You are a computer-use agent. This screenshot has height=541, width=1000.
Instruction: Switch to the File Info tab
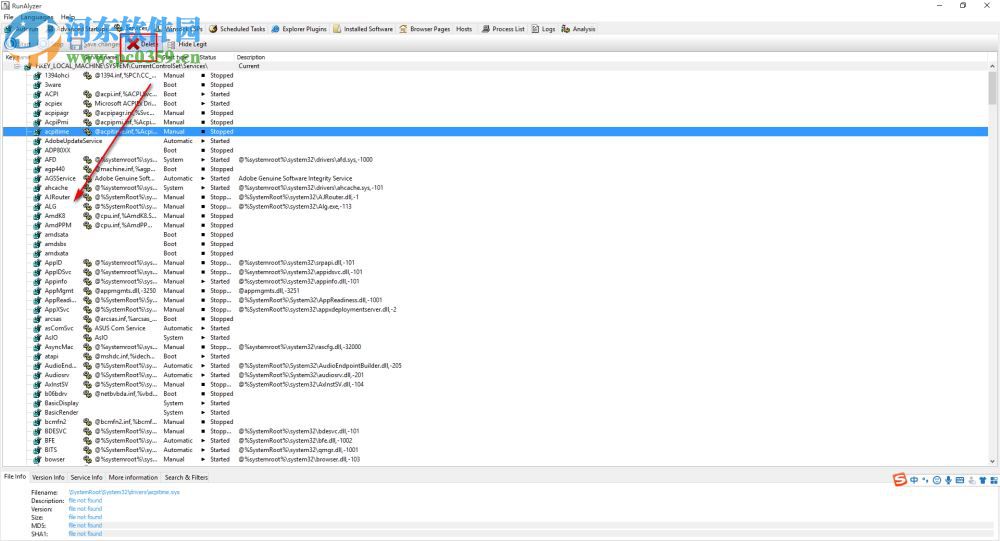point(15,477)
